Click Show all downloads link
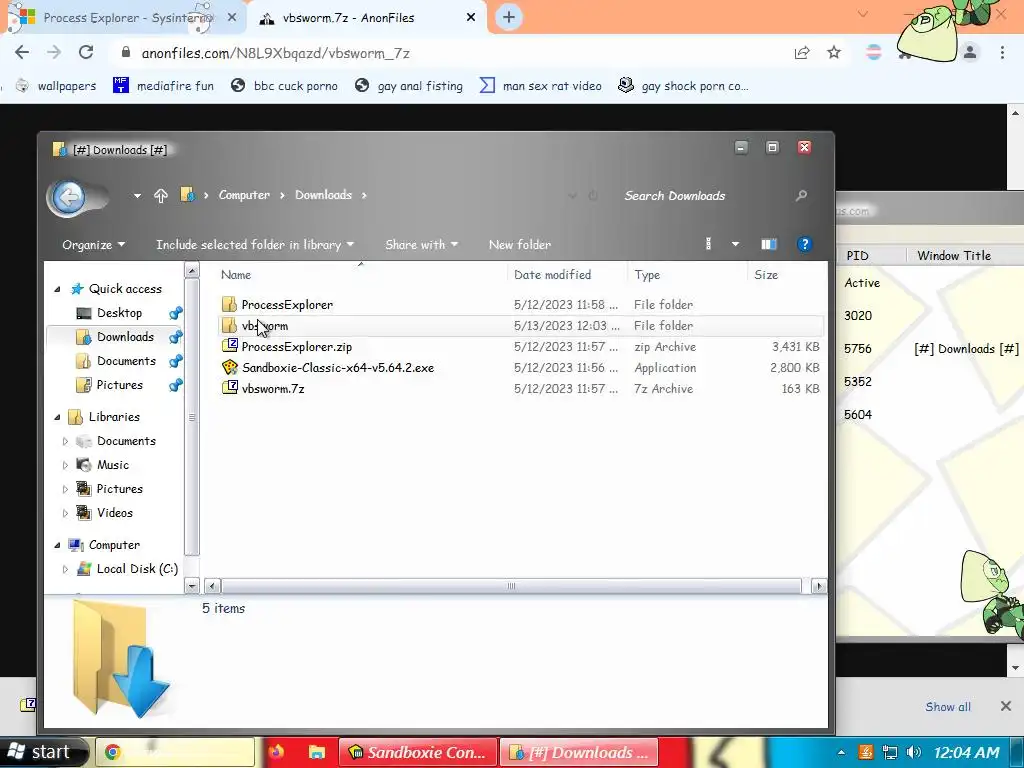 pyautogui.click(x=948, y=707)
